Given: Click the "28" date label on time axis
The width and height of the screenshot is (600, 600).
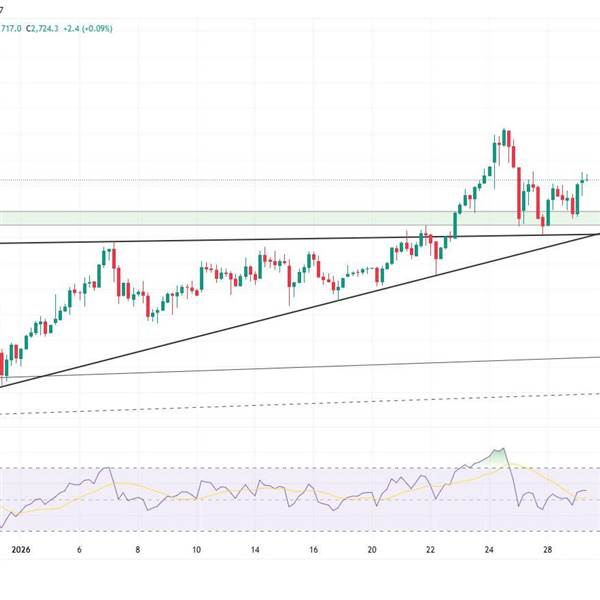Looking at the screenshot, I should tap(548, 550).
